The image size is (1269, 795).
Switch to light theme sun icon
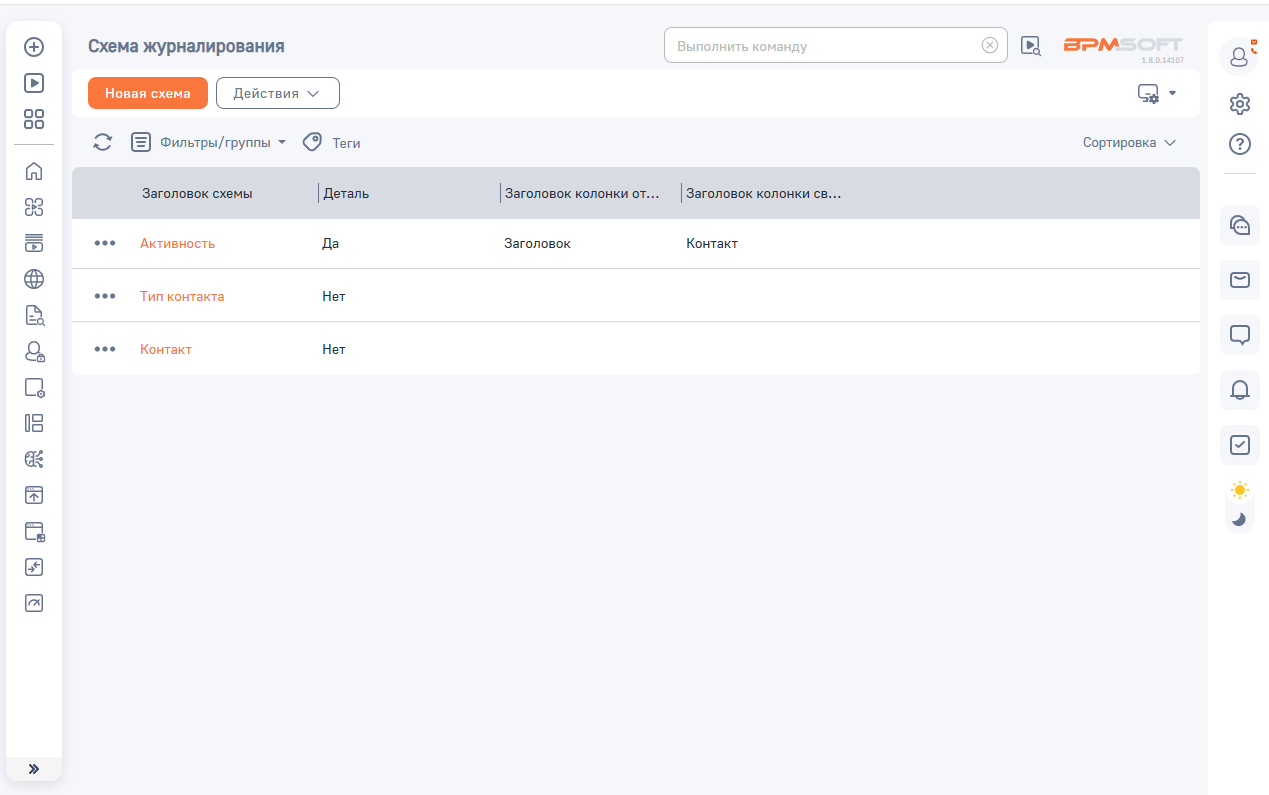(x=1240, y=490)
